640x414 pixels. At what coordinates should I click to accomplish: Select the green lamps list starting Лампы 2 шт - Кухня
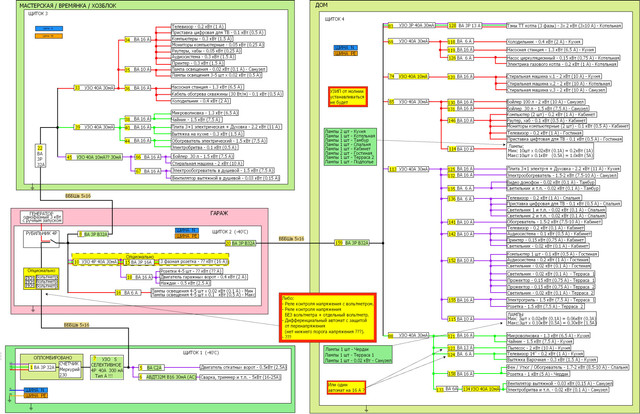point(350,147)
